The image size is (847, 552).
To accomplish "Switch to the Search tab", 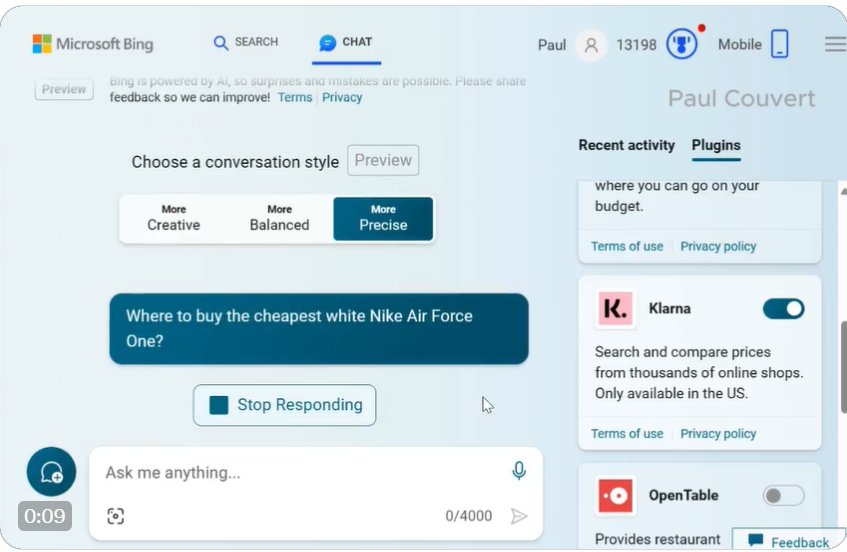I will (x=246, y=42).
